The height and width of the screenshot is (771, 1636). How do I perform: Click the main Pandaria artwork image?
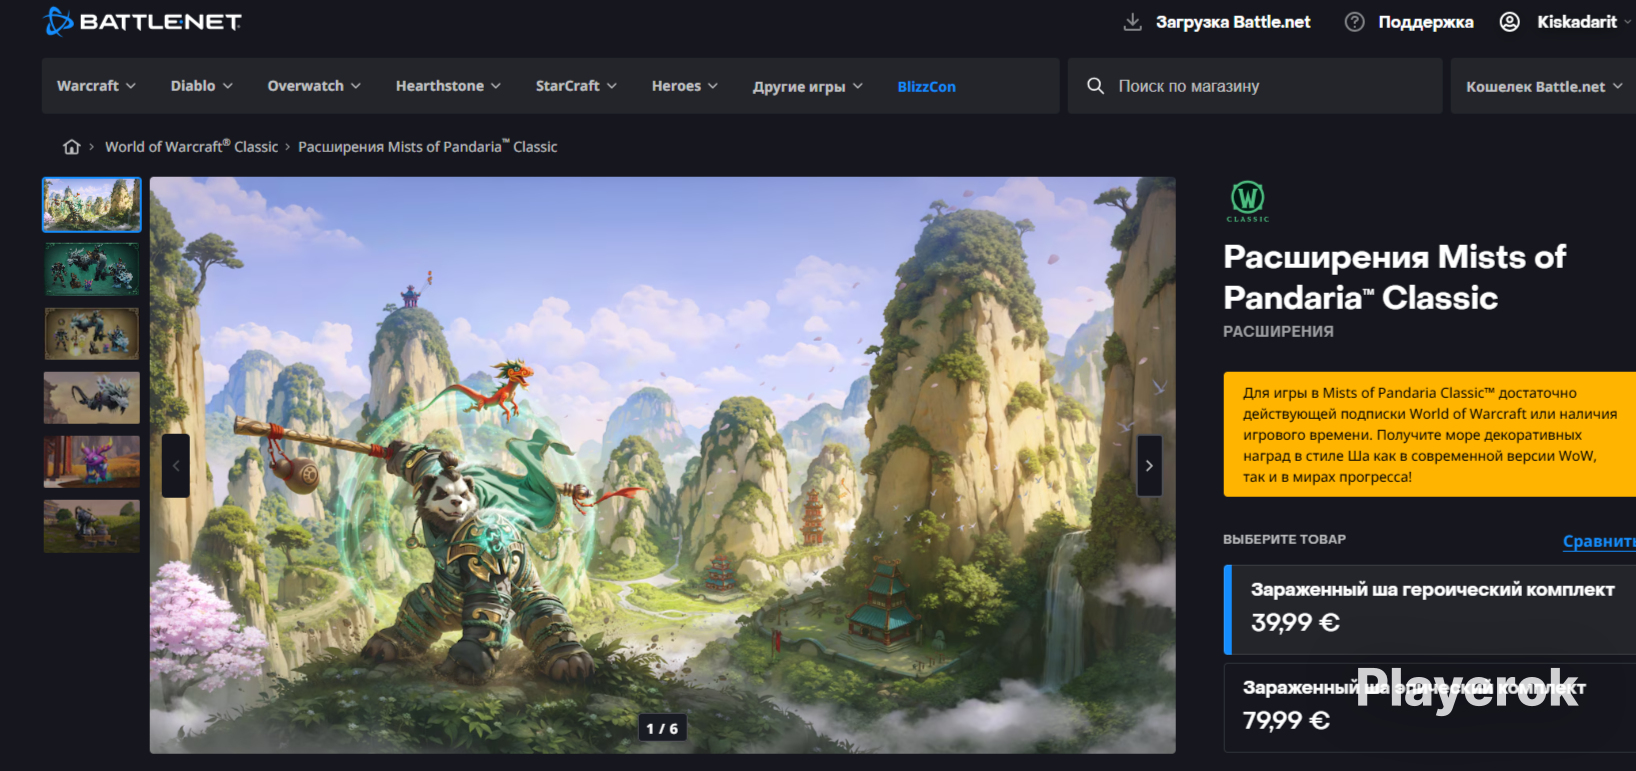tap(663, 465)
